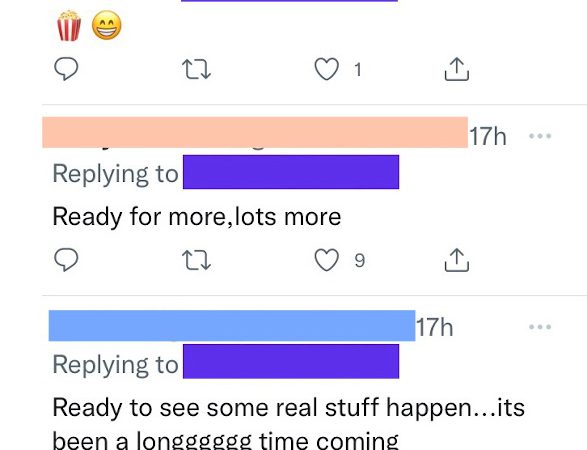Open purple mention in orange-header tweet
The height and width of the screenshot is (450, 587).
(x=291, y=172)
